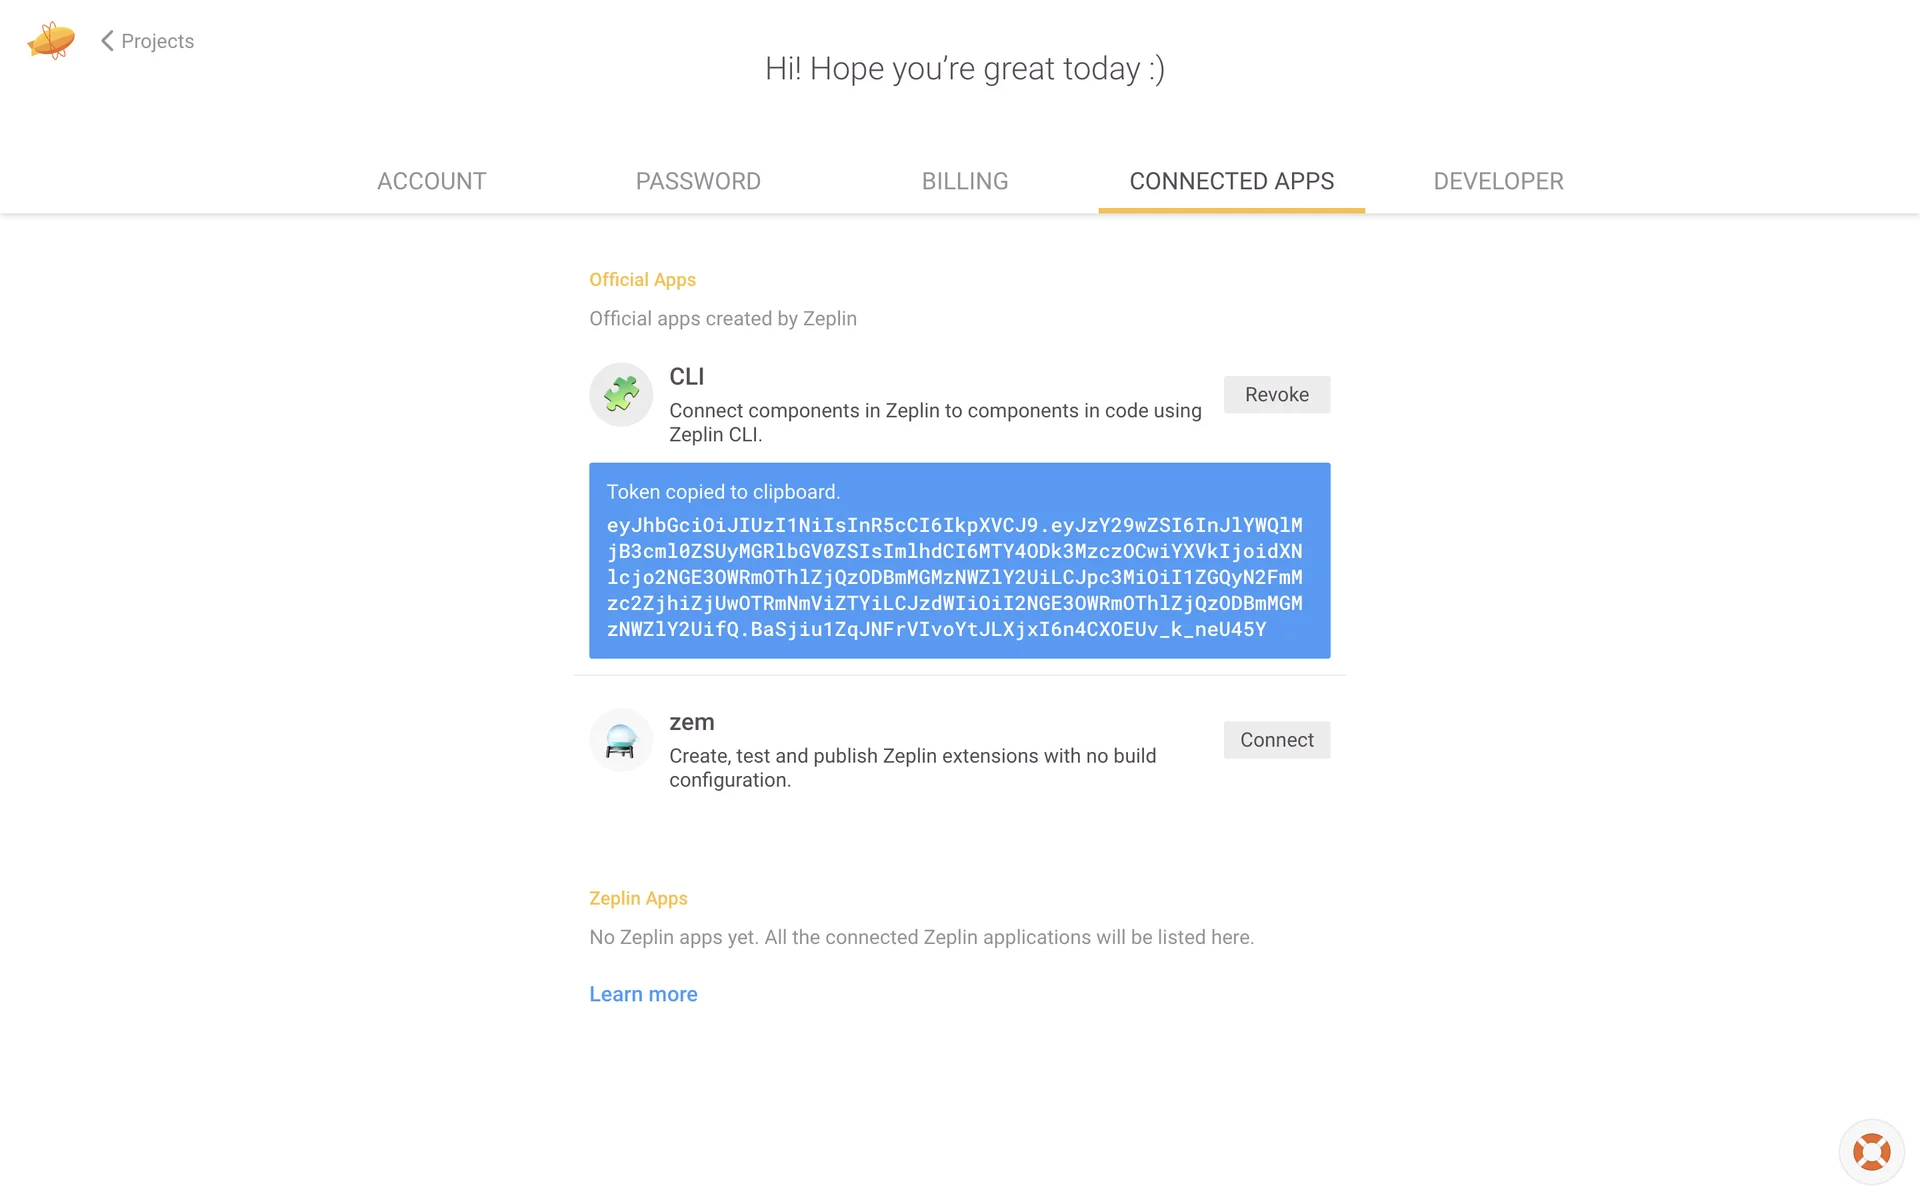
Task: Open the Password tab
Action: click(698, 181)
